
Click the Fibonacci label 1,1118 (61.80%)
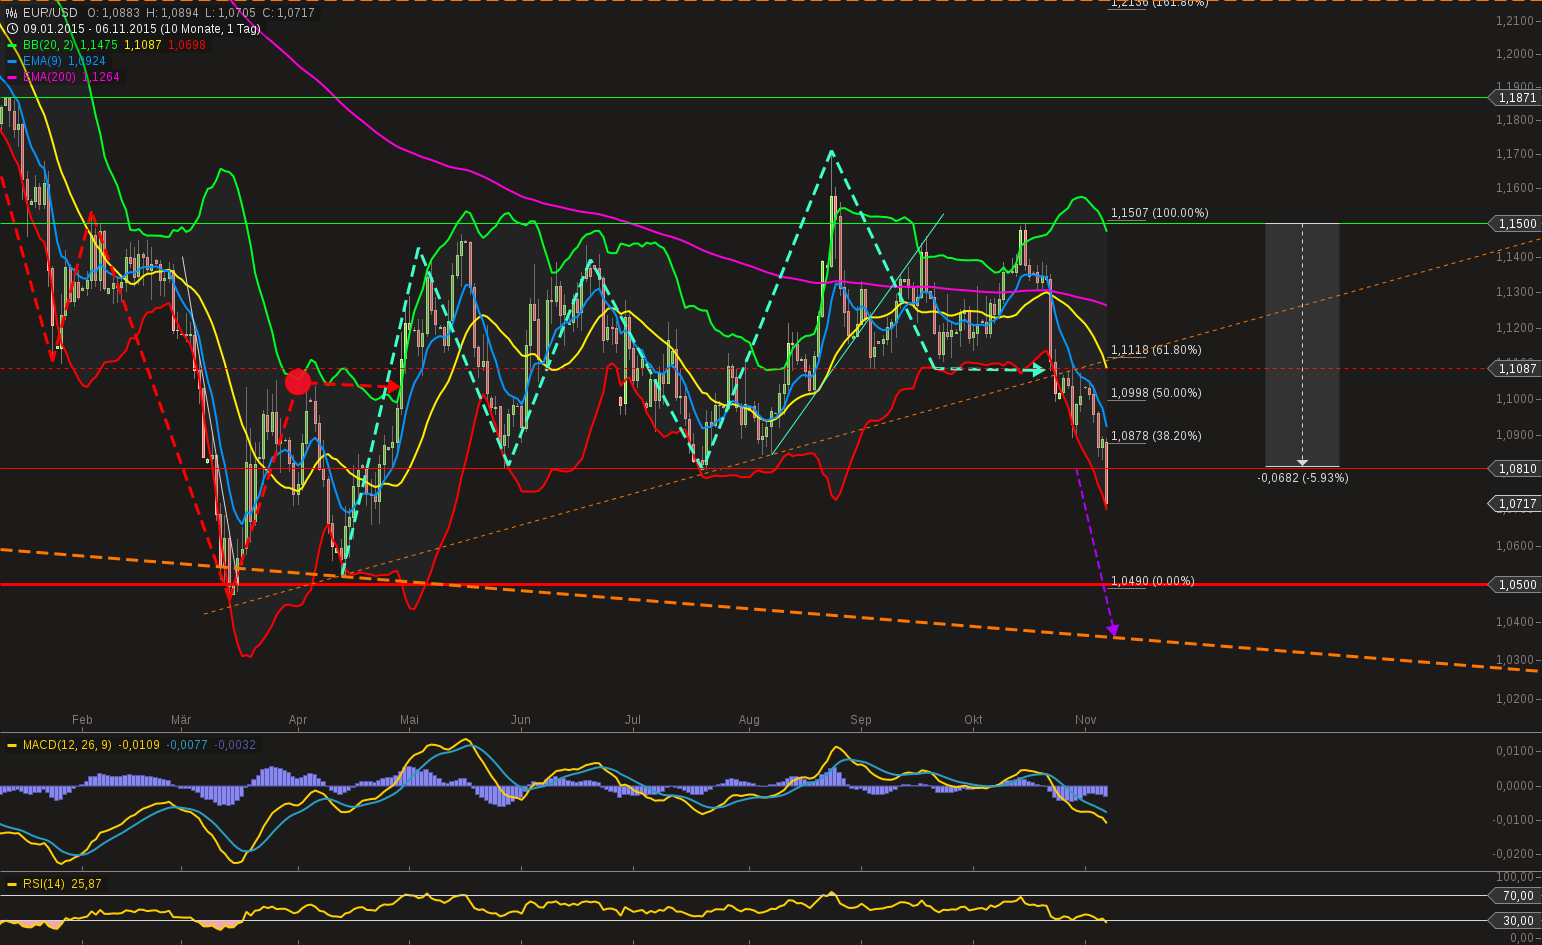1157,350
